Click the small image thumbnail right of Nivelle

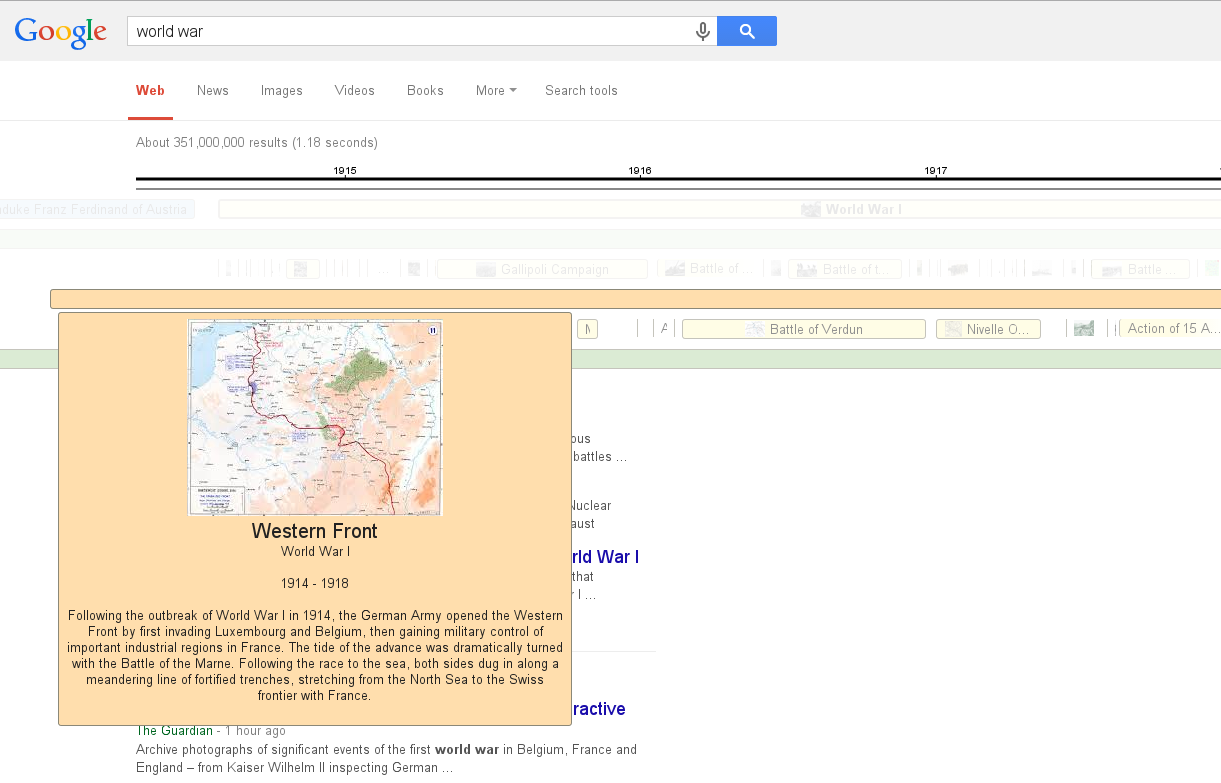(x=1083, y=329)
